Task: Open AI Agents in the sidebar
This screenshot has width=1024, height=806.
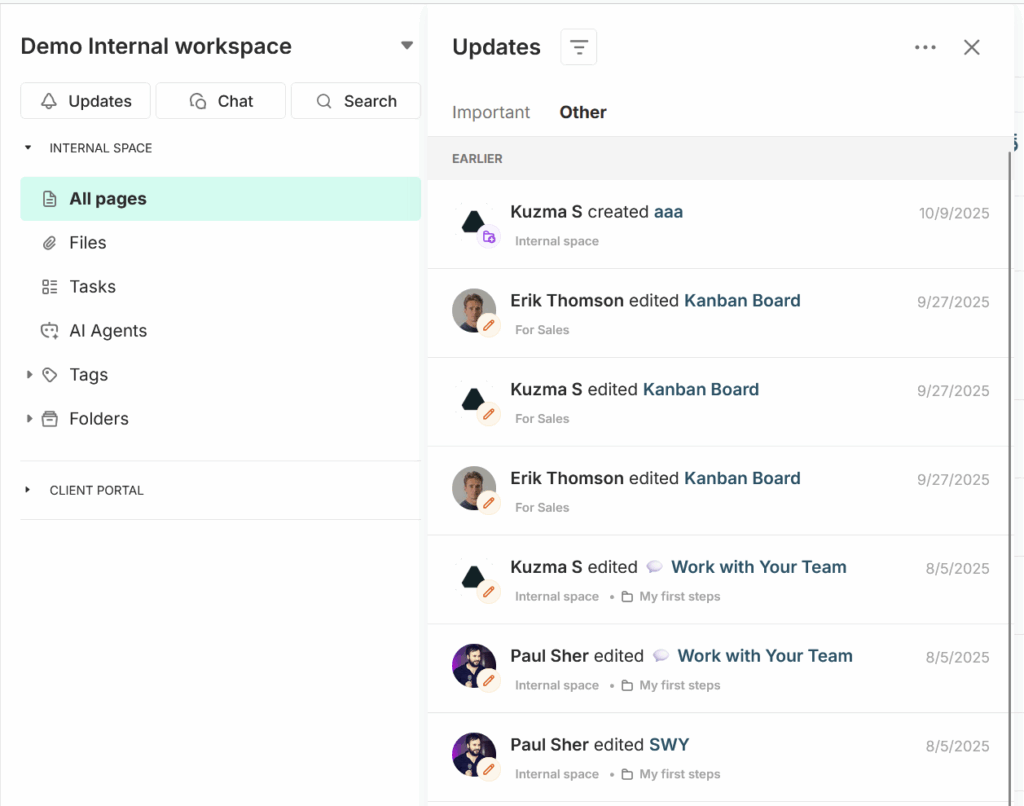Action: pyautogui.click(x=107, y=331)
